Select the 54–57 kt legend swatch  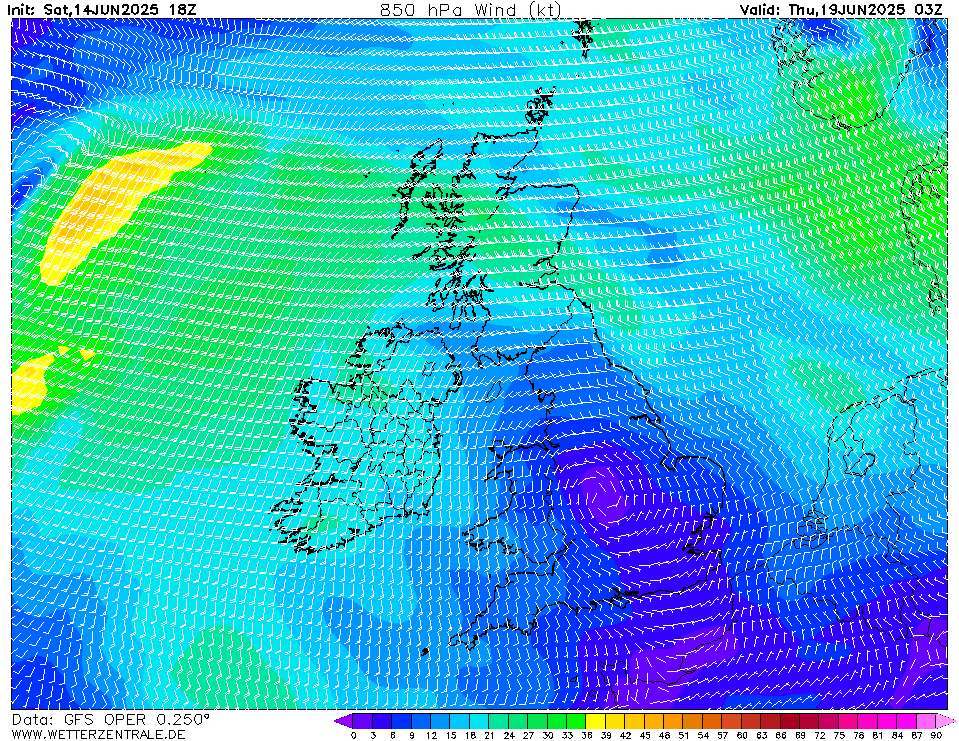pos(713,721)
